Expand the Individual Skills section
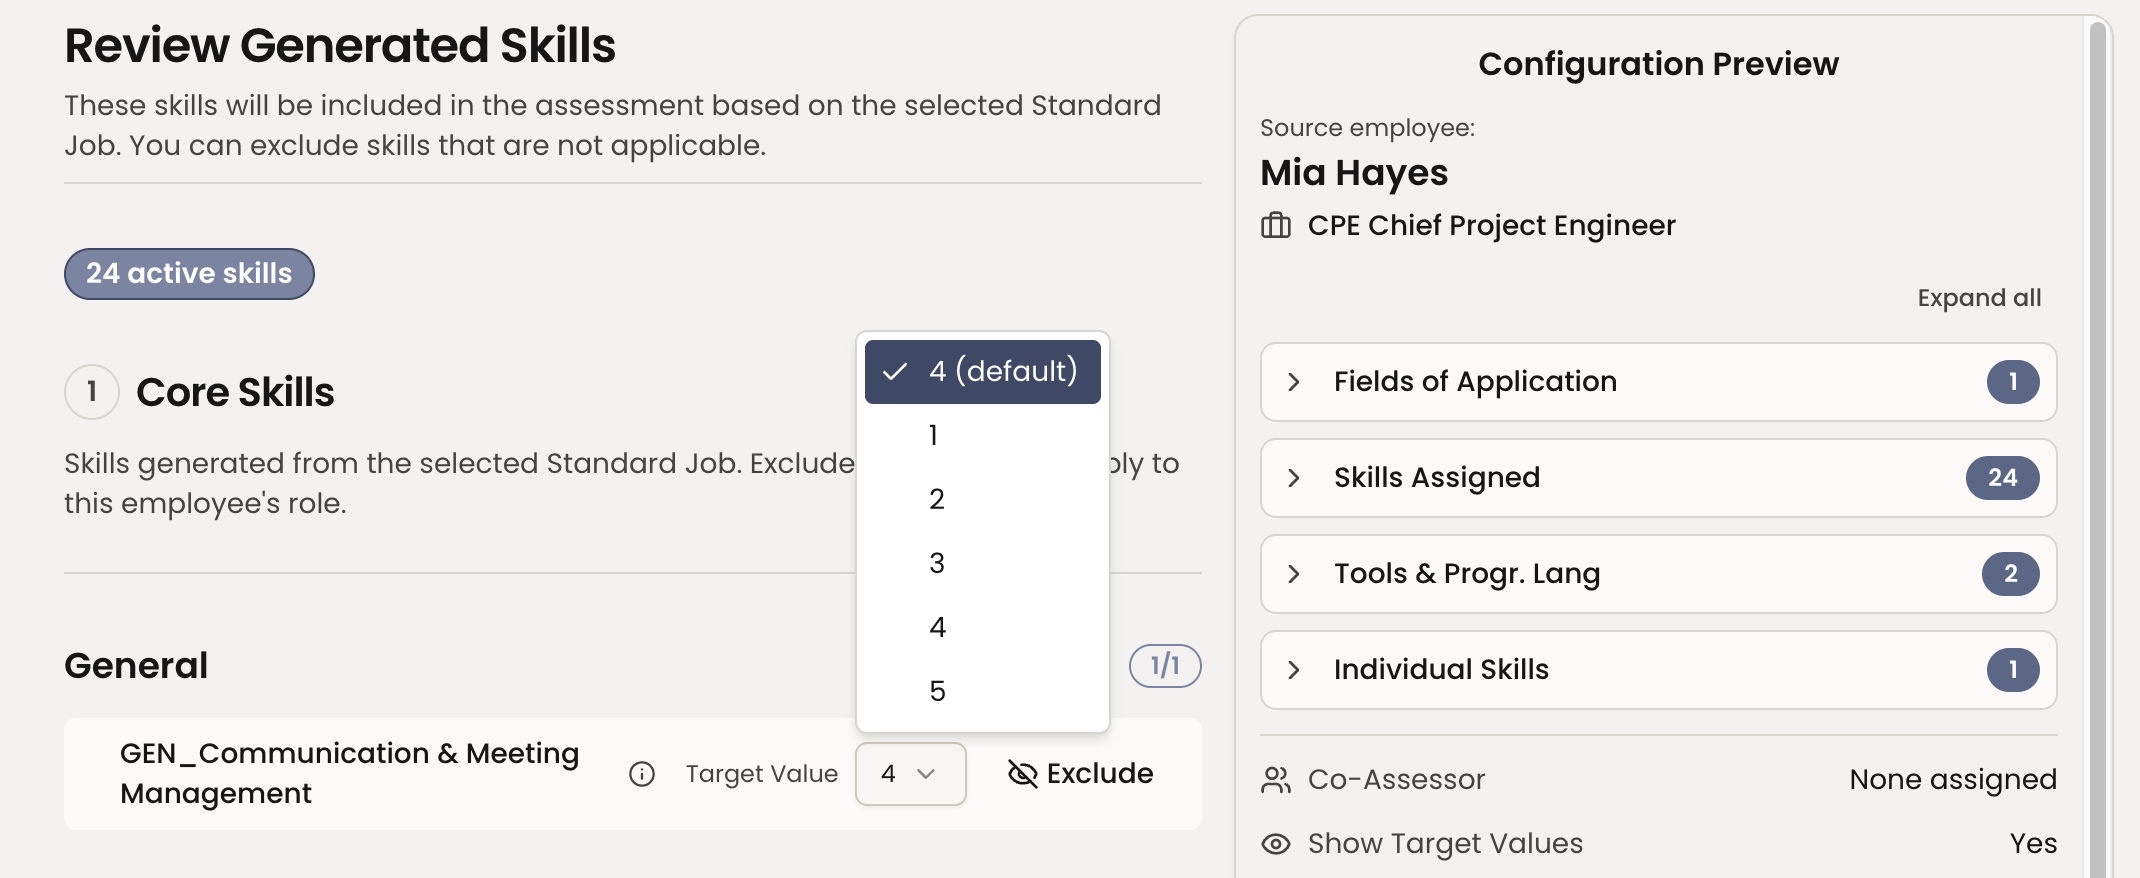 point(1658,670)
